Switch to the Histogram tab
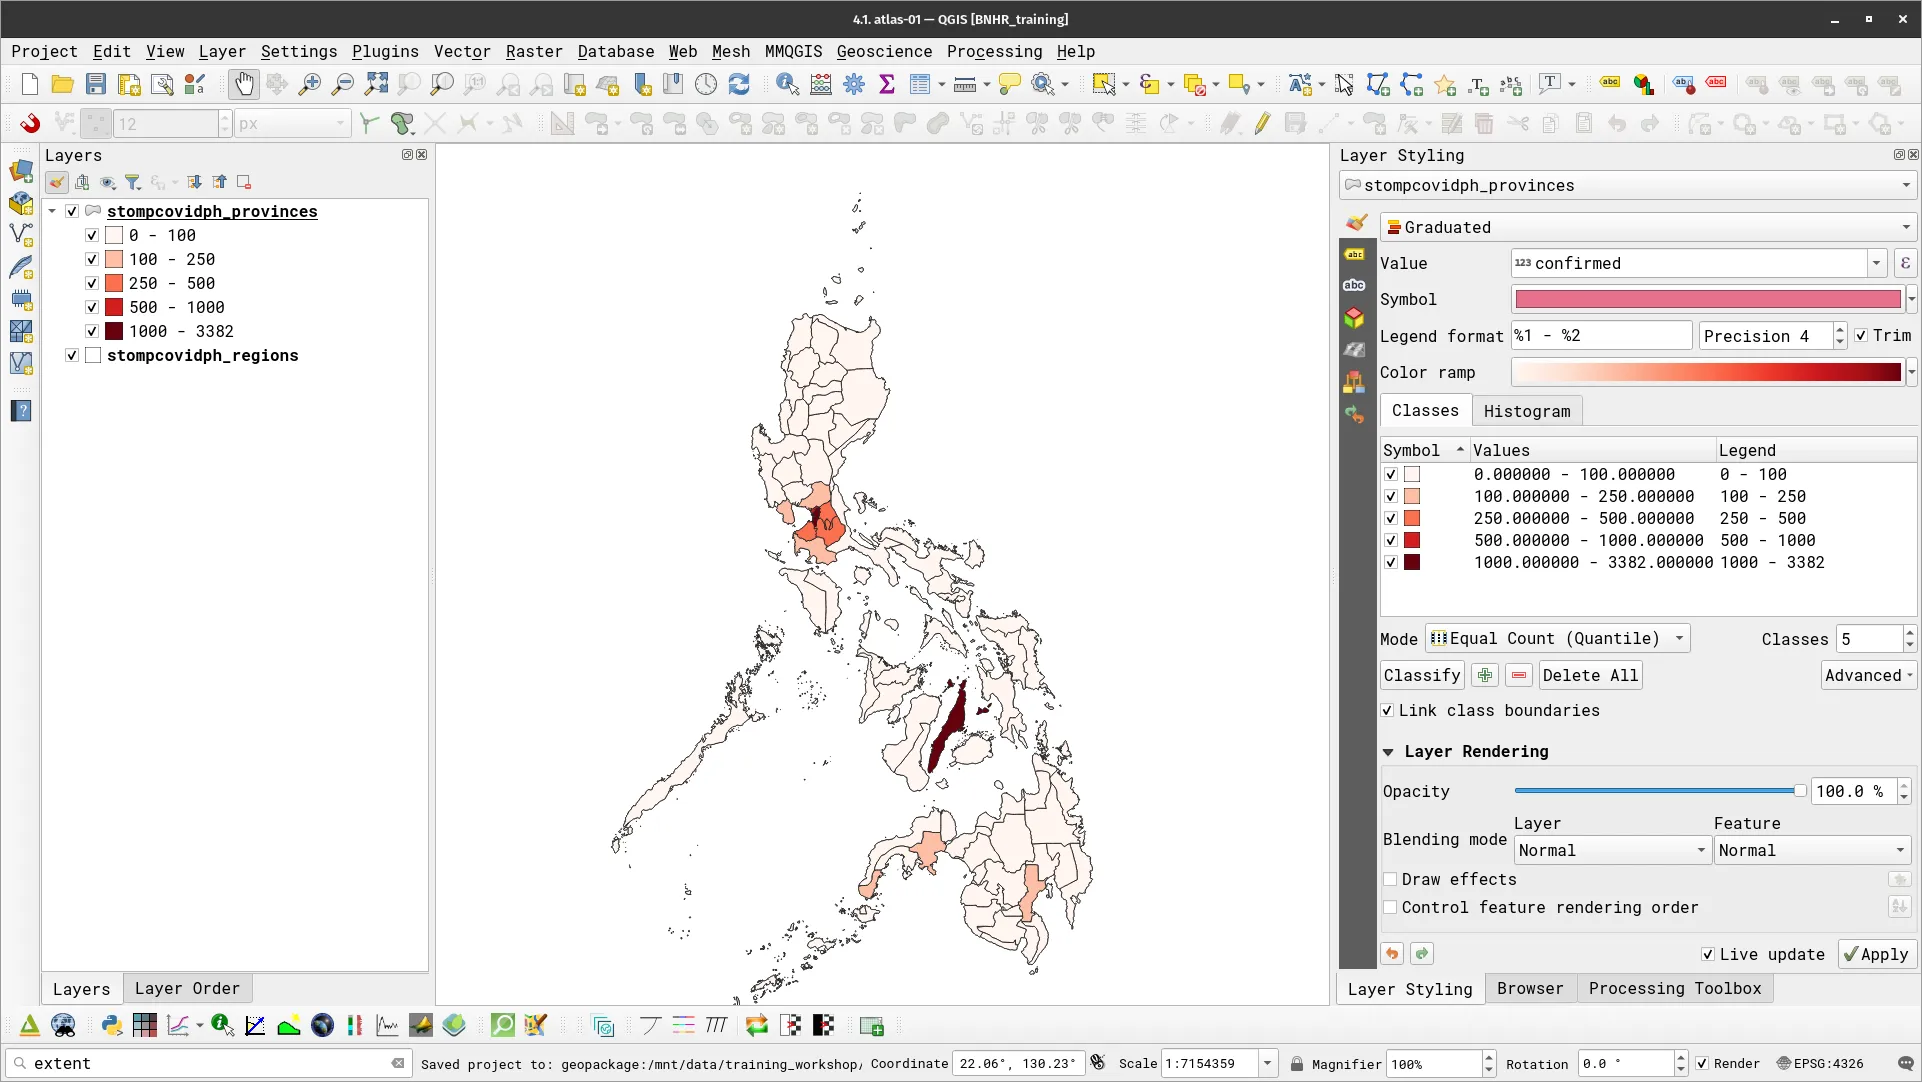 [1527, 411]
